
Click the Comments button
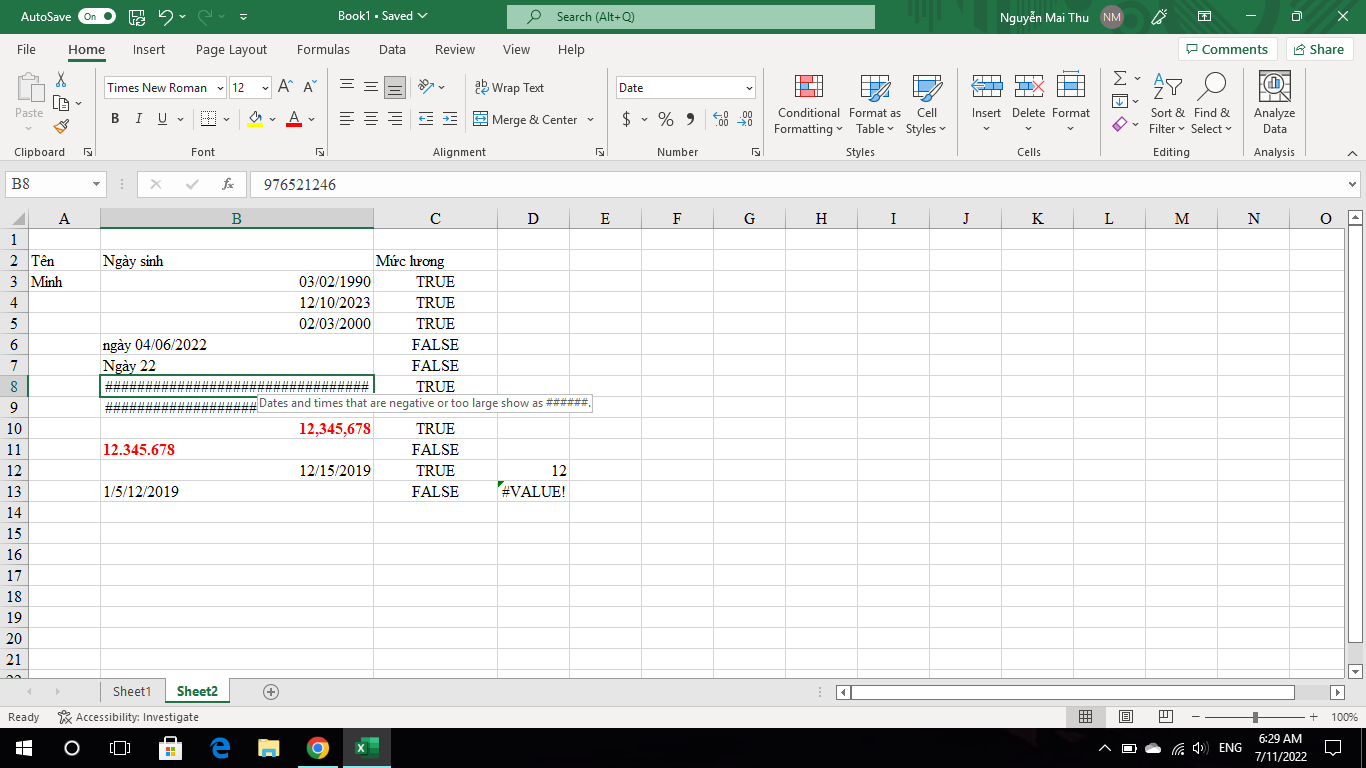(1226, 49)
